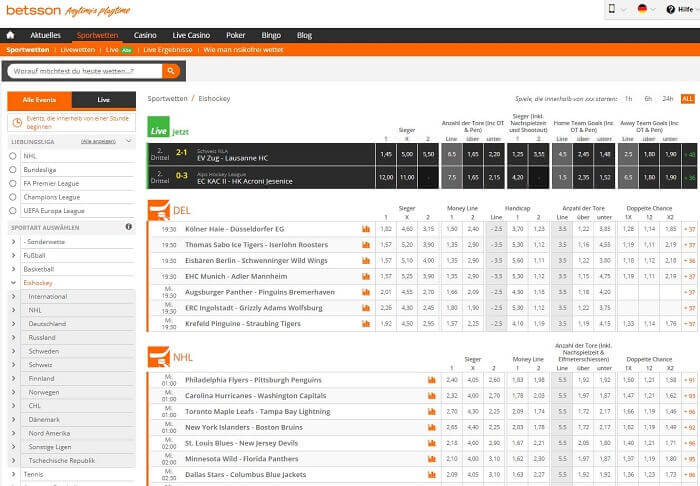
Task: Select the ALL time filter
Action: pos(688,99)
